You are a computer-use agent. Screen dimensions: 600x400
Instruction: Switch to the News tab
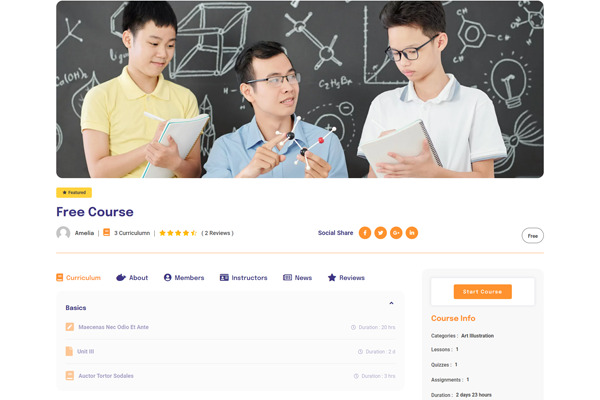[297, 278]
